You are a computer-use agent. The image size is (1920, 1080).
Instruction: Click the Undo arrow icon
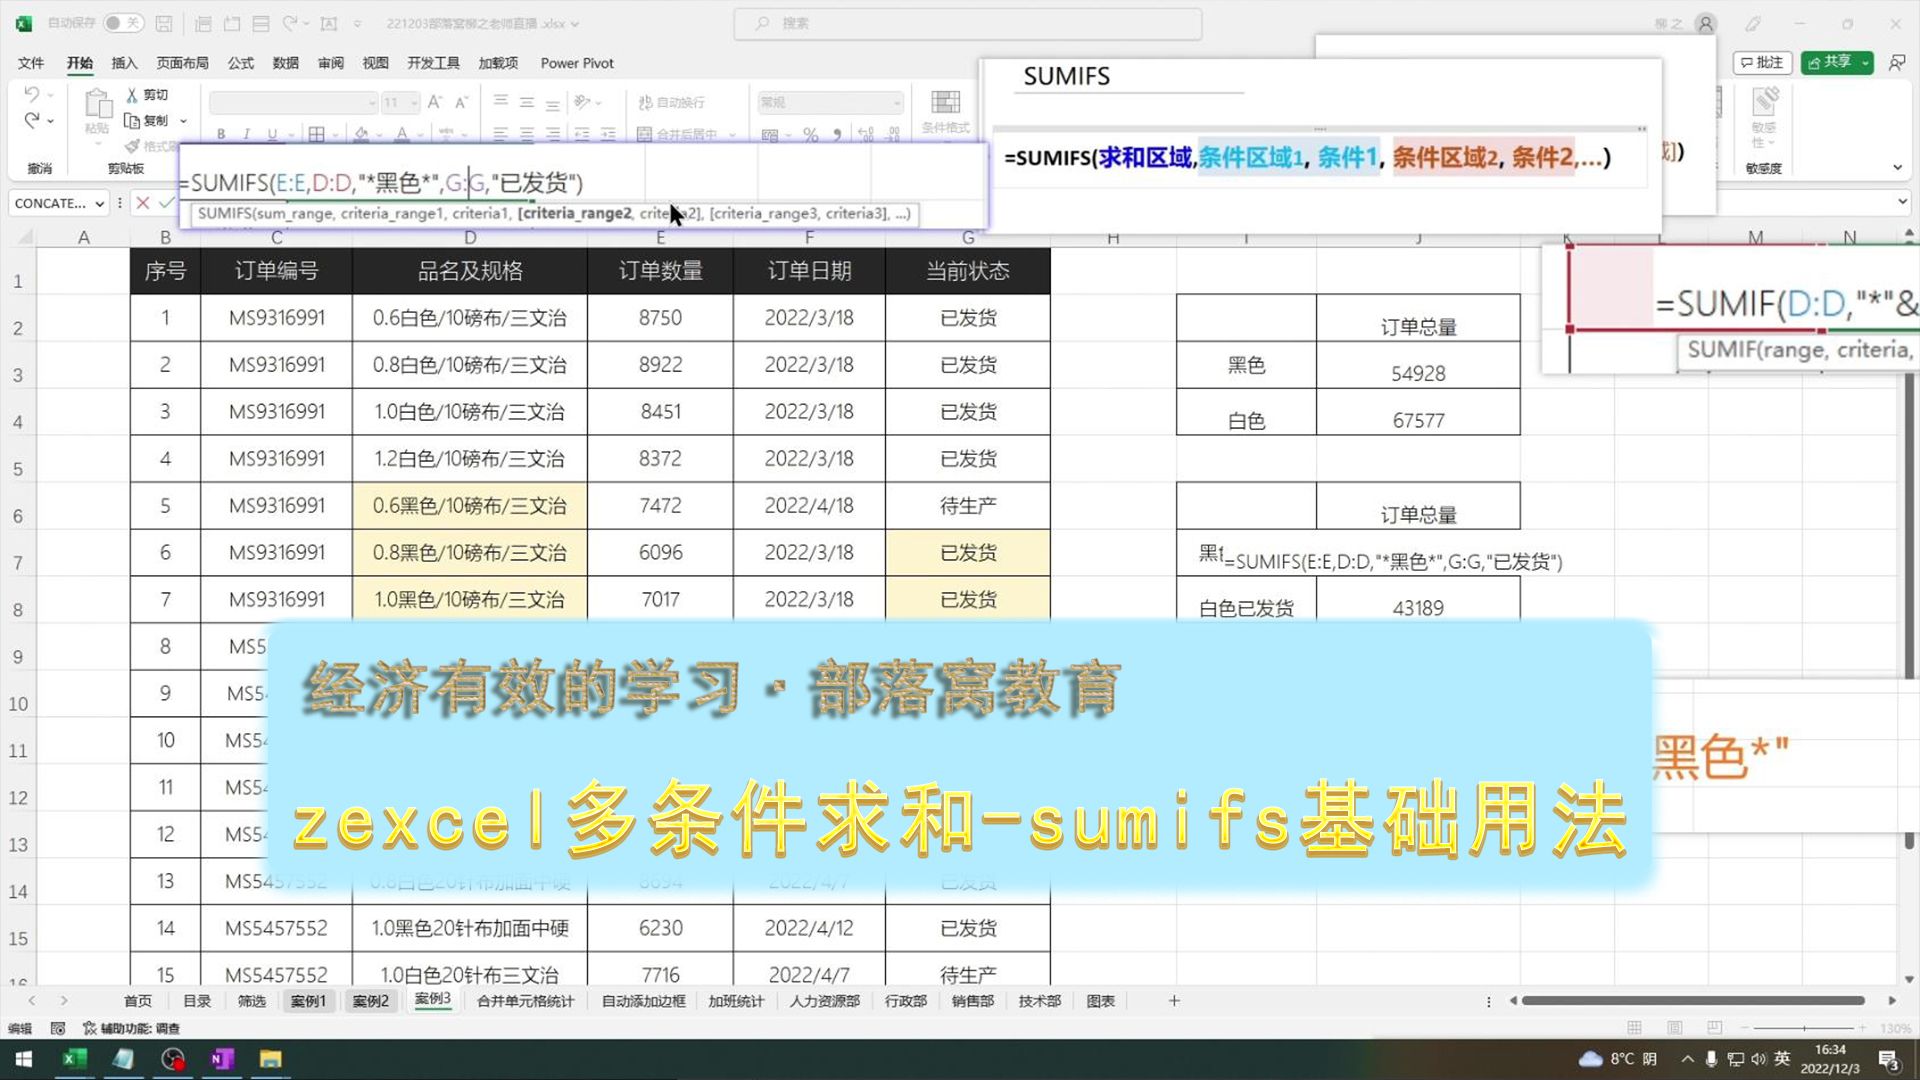pyautogui.click(x=30, y=94)
